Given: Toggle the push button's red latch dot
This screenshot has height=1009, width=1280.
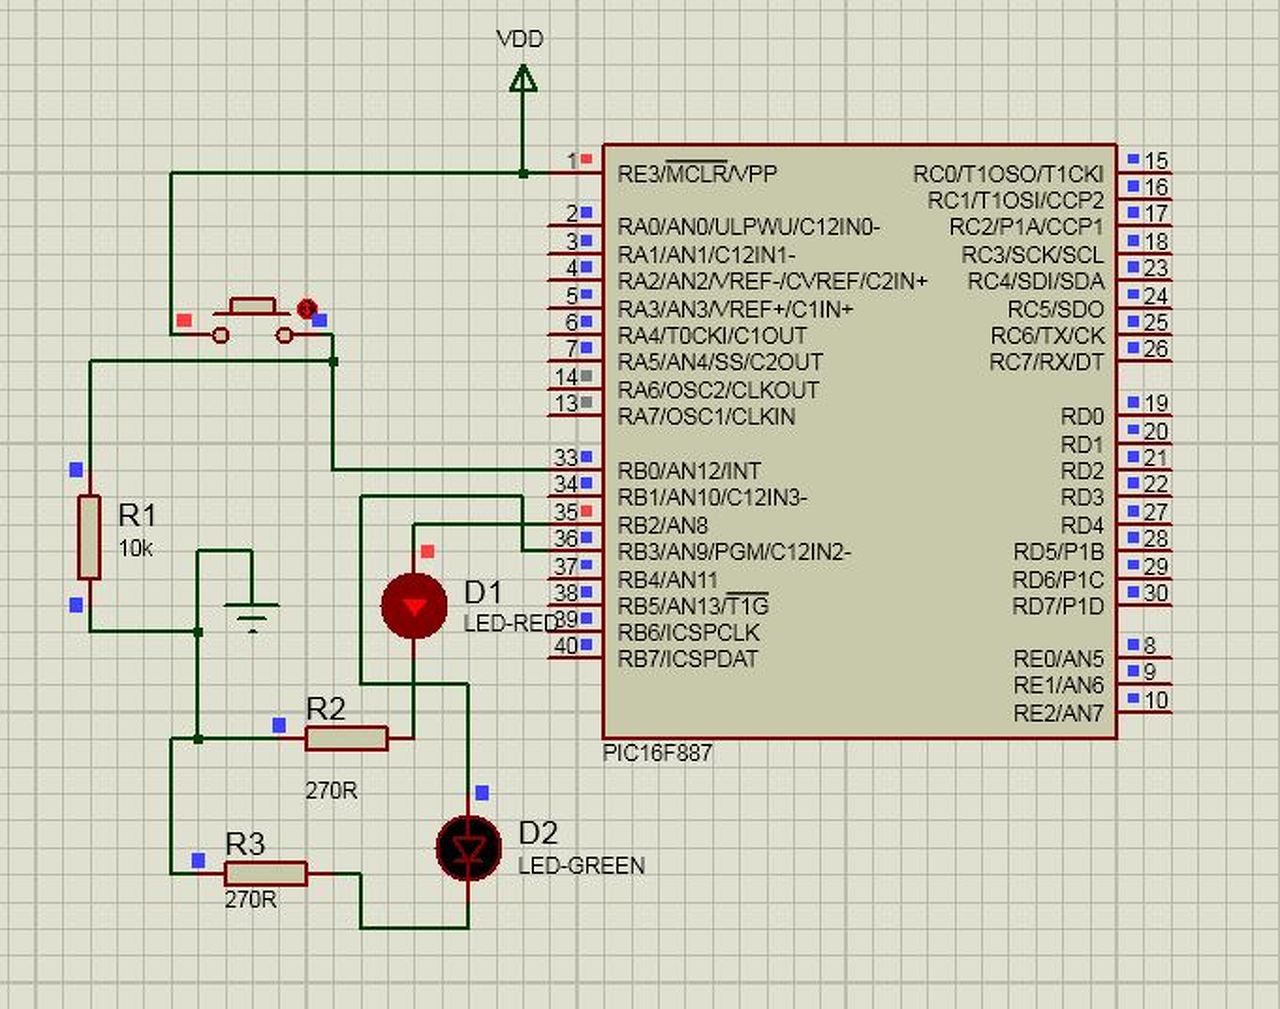Looking at the screenshot, I should point(307,308).
